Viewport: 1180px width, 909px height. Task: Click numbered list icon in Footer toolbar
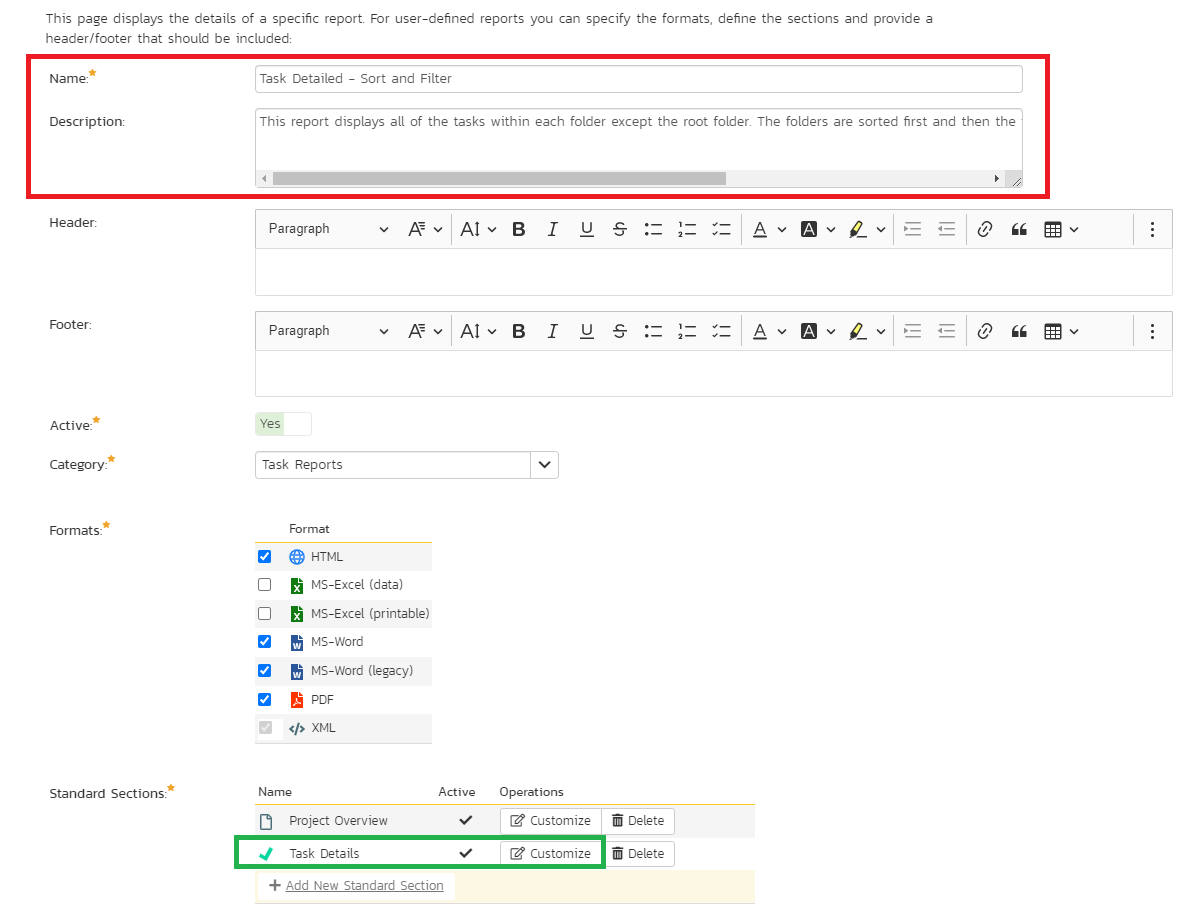687,331
